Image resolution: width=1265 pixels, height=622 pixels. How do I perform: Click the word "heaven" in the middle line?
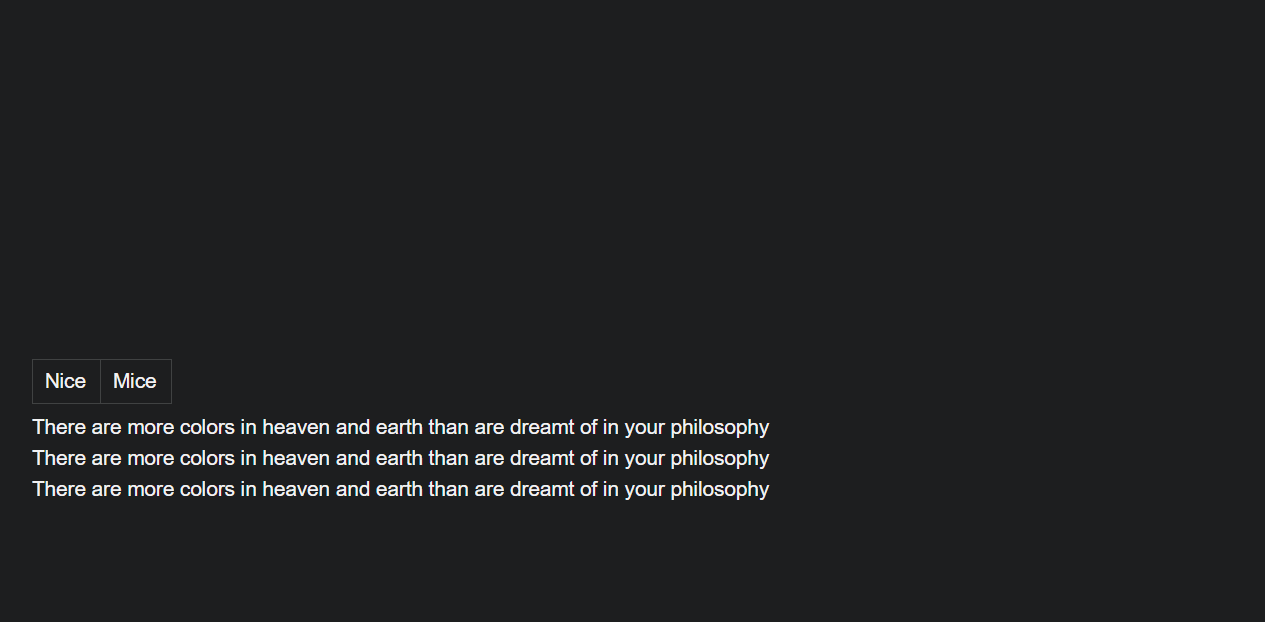pyautogui.click(x=296, y=459)
